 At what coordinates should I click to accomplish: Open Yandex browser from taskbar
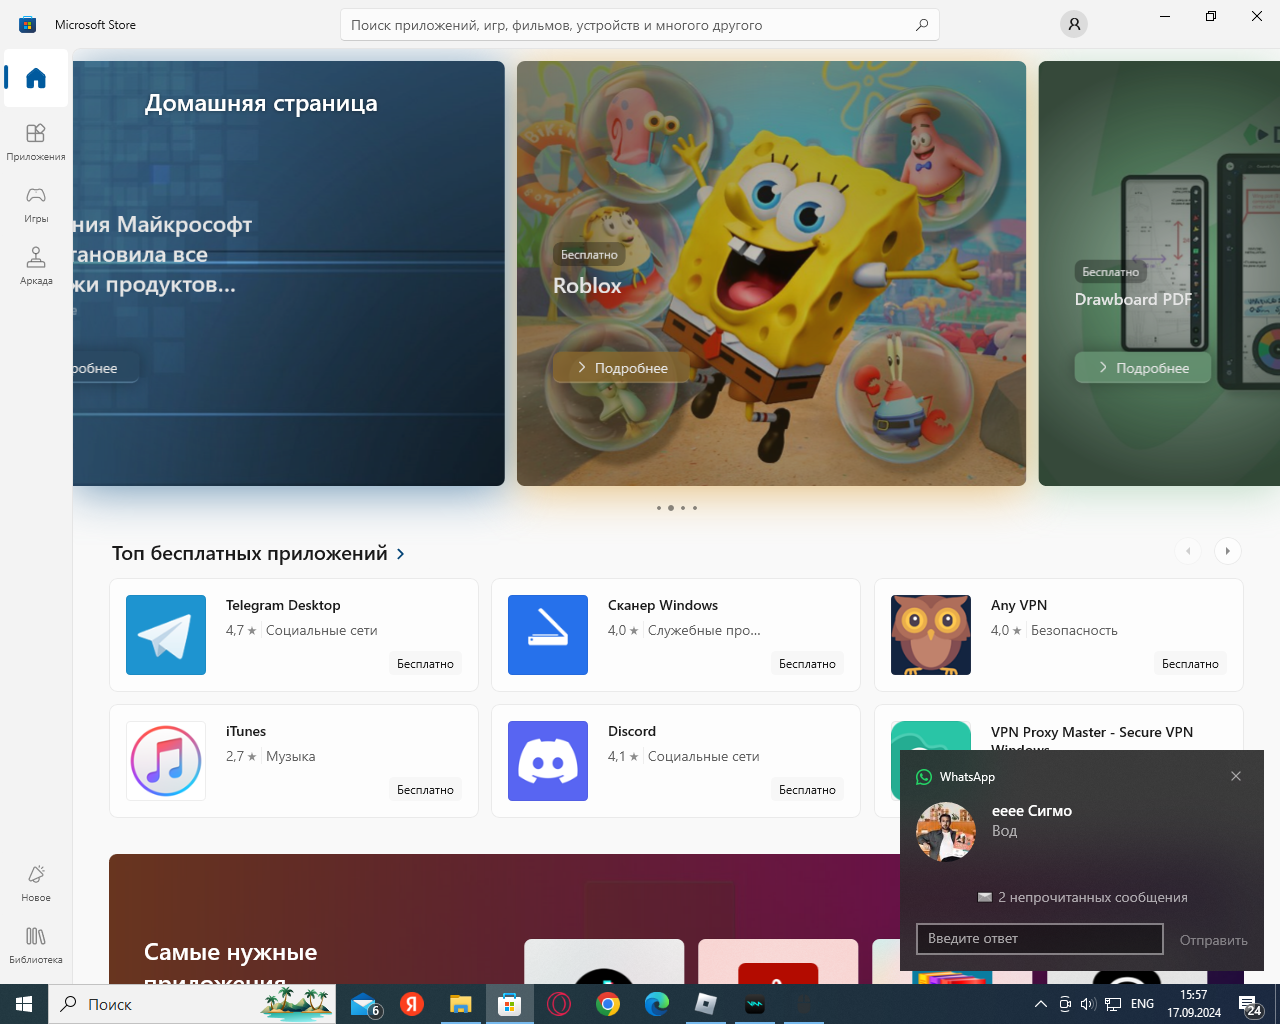pos(412,1004)
